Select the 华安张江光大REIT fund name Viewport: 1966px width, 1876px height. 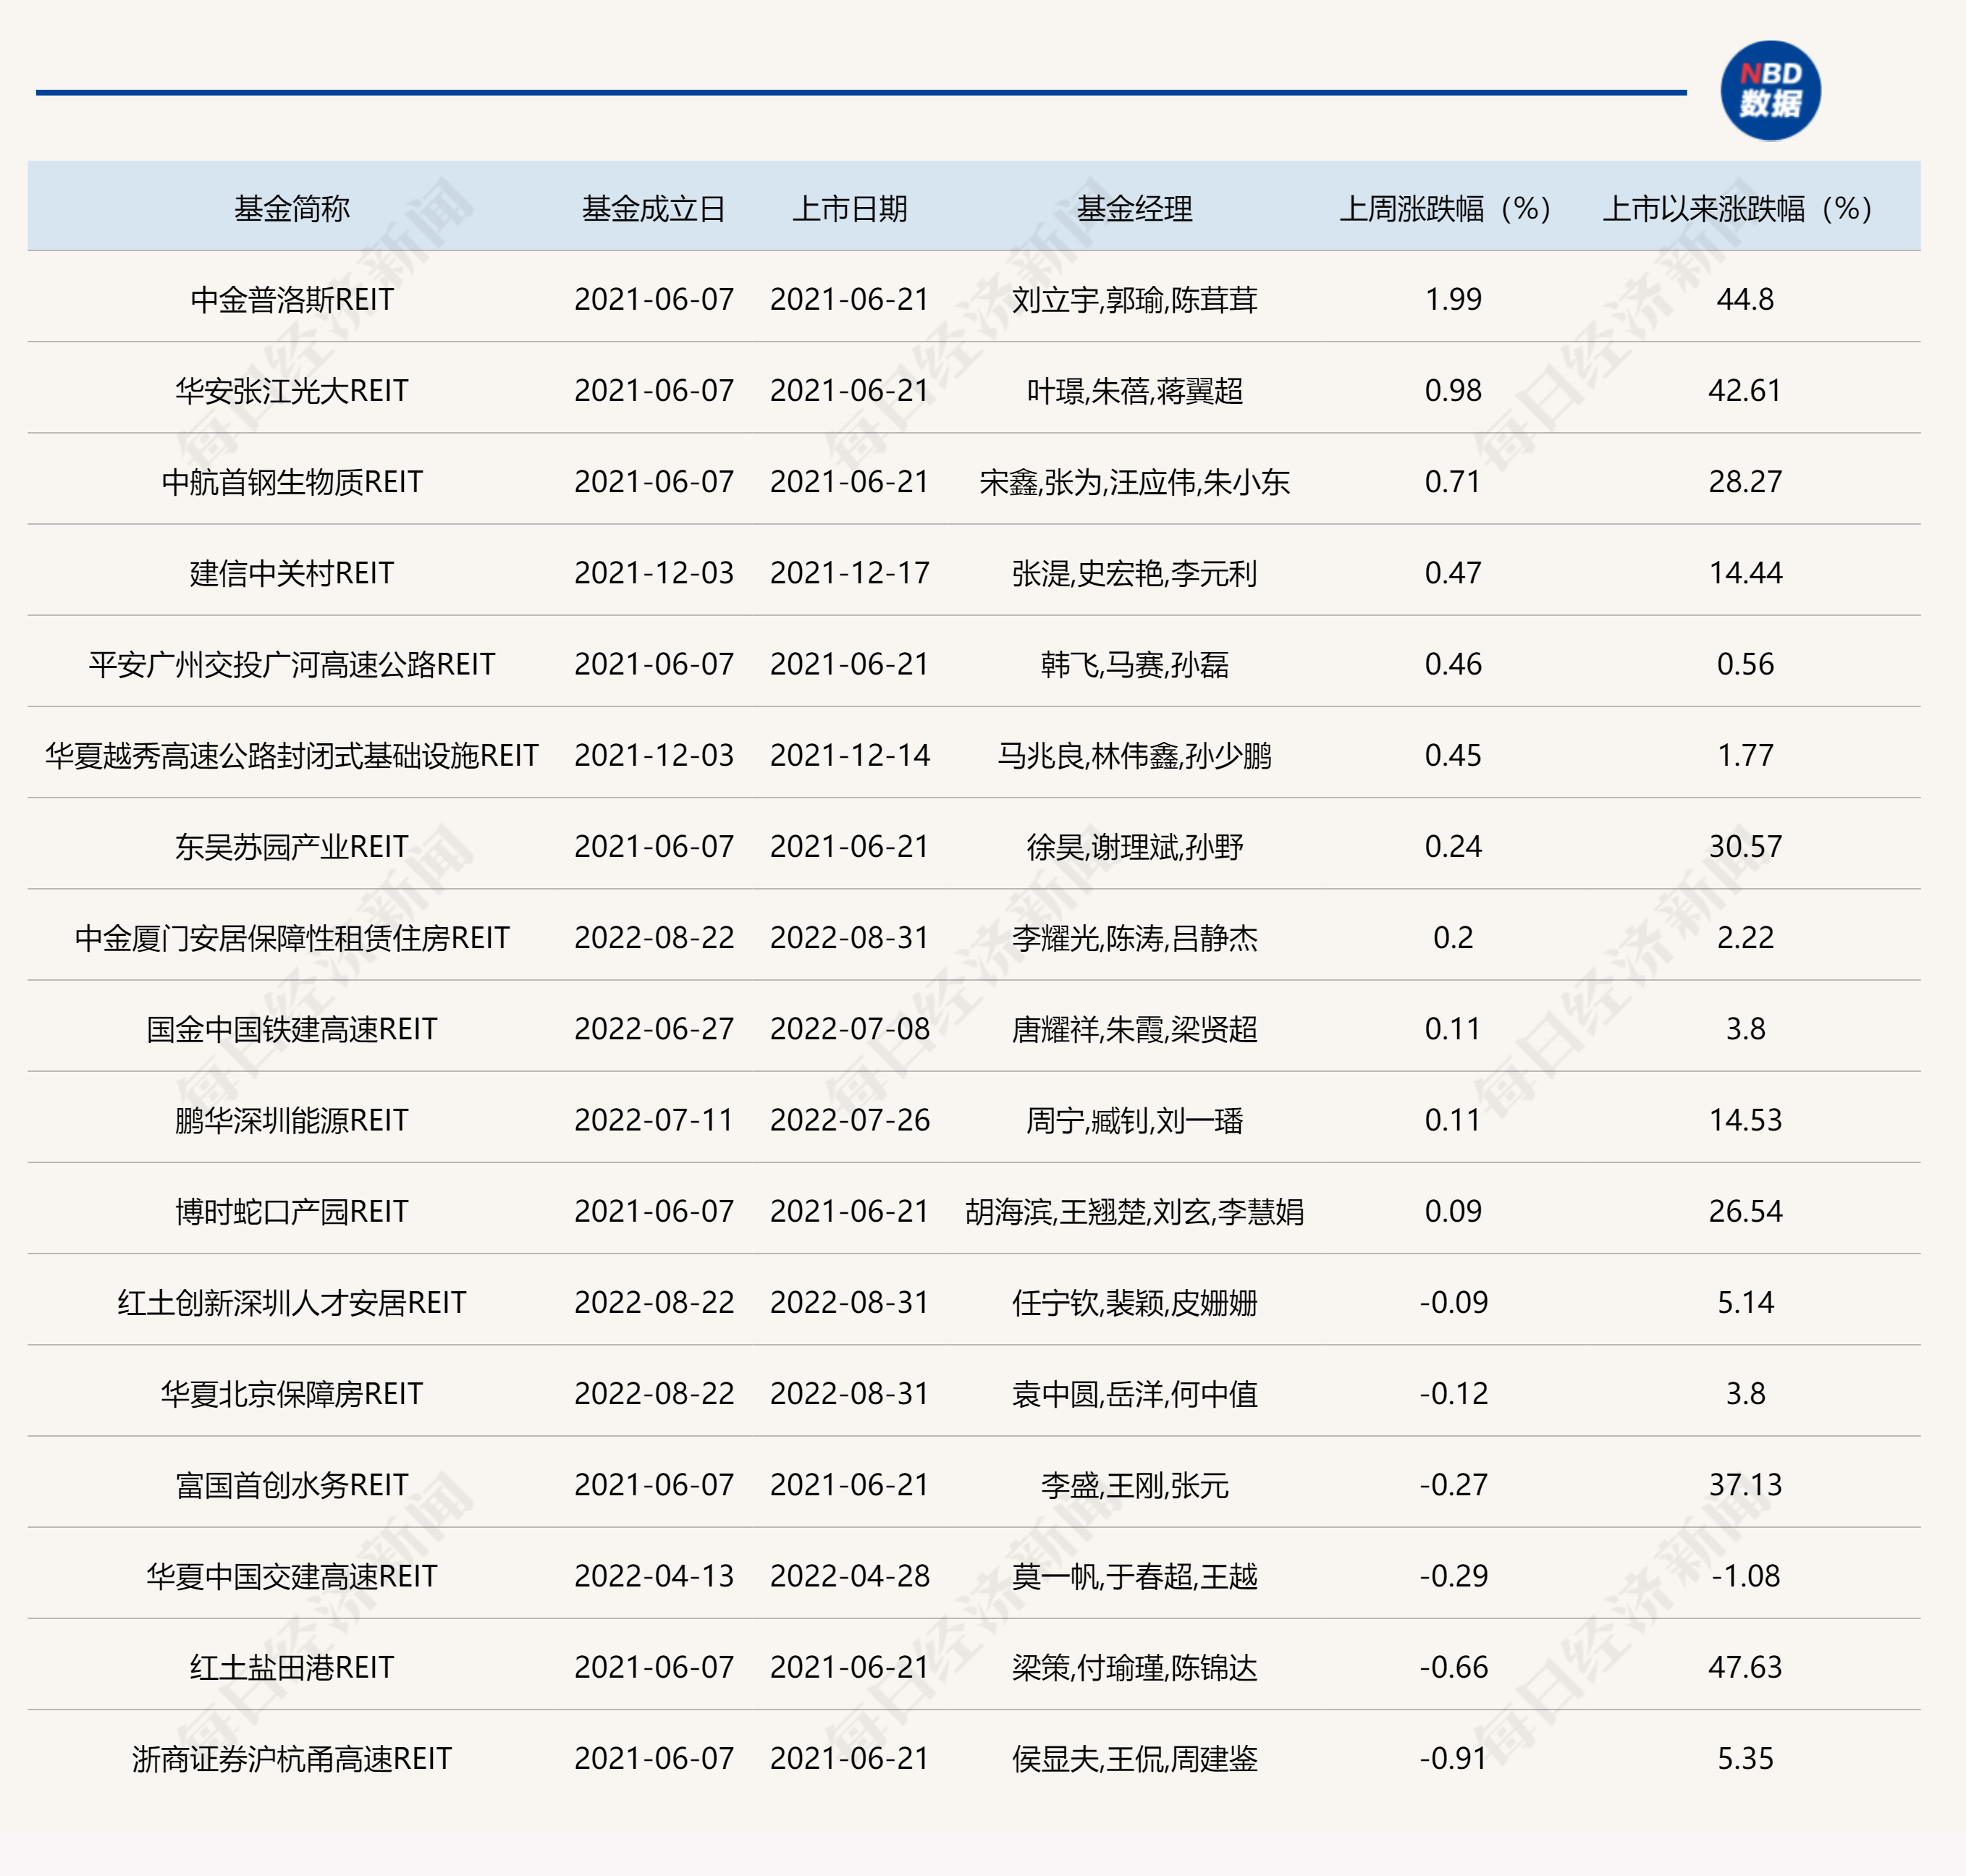coord(292,390)
